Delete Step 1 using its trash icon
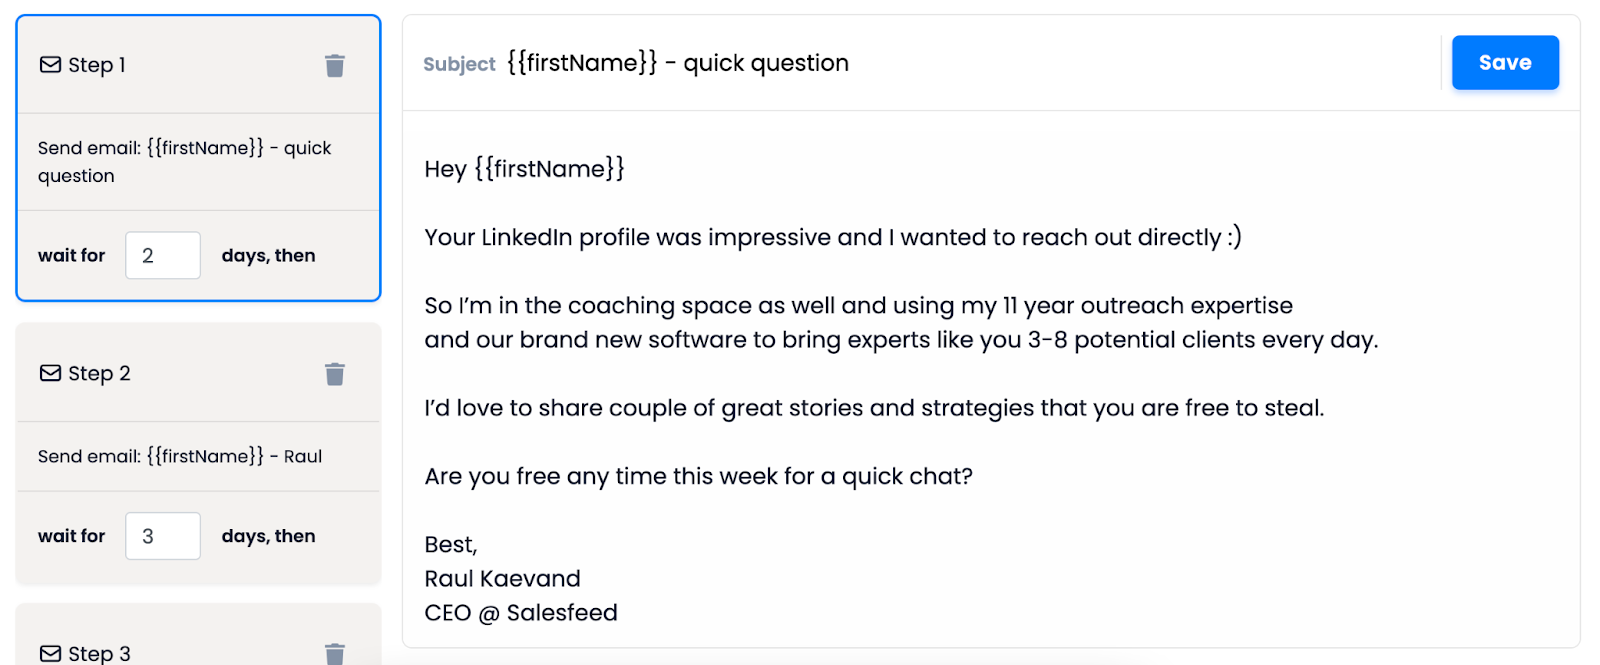 pyautogui.click(x=335, y=64)
